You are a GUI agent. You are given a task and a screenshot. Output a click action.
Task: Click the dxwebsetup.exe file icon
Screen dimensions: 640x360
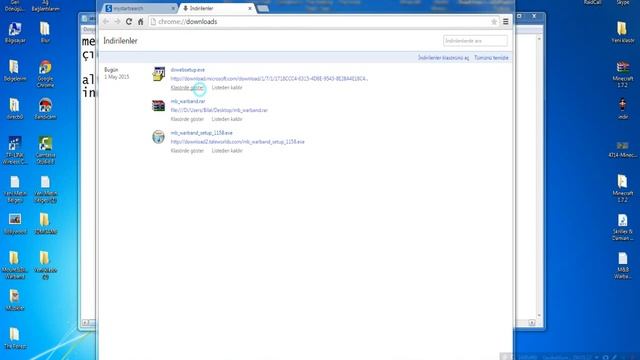[x=158, y=74]
